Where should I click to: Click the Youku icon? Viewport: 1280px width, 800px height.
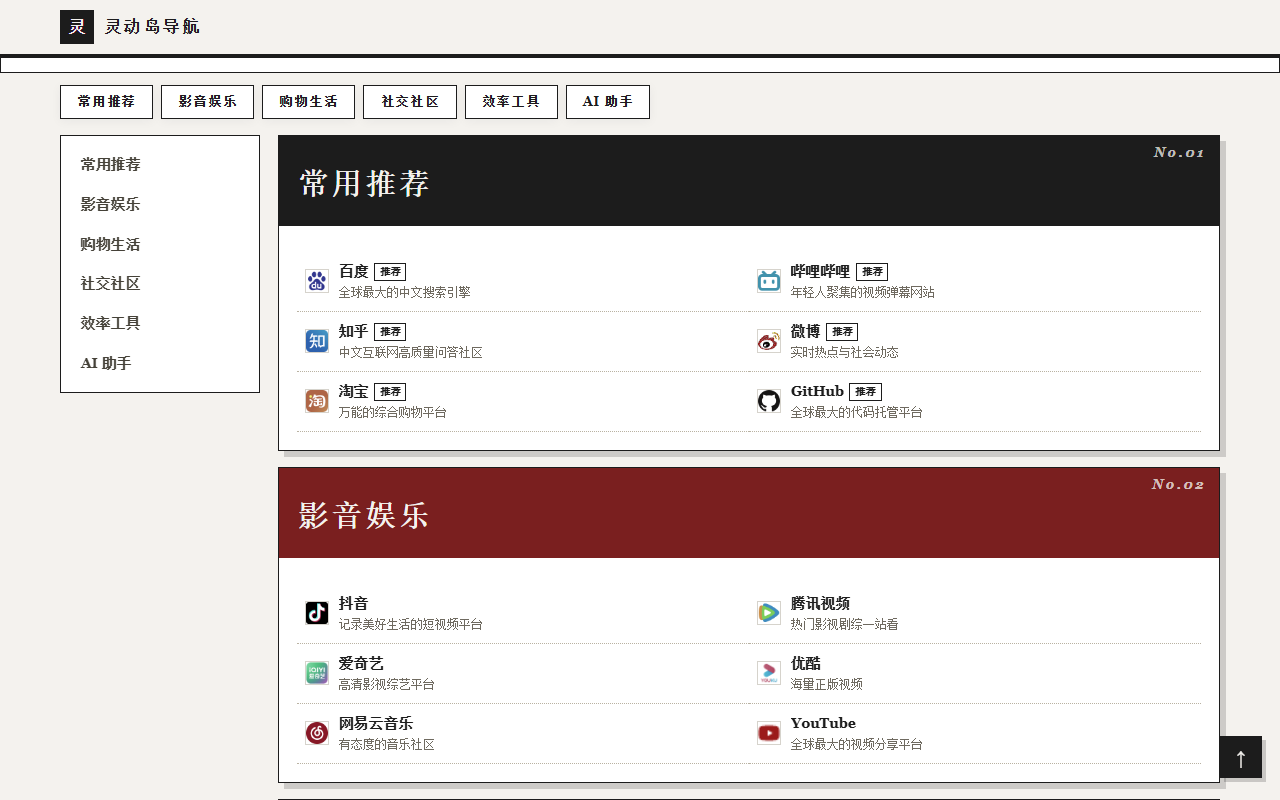769,673
